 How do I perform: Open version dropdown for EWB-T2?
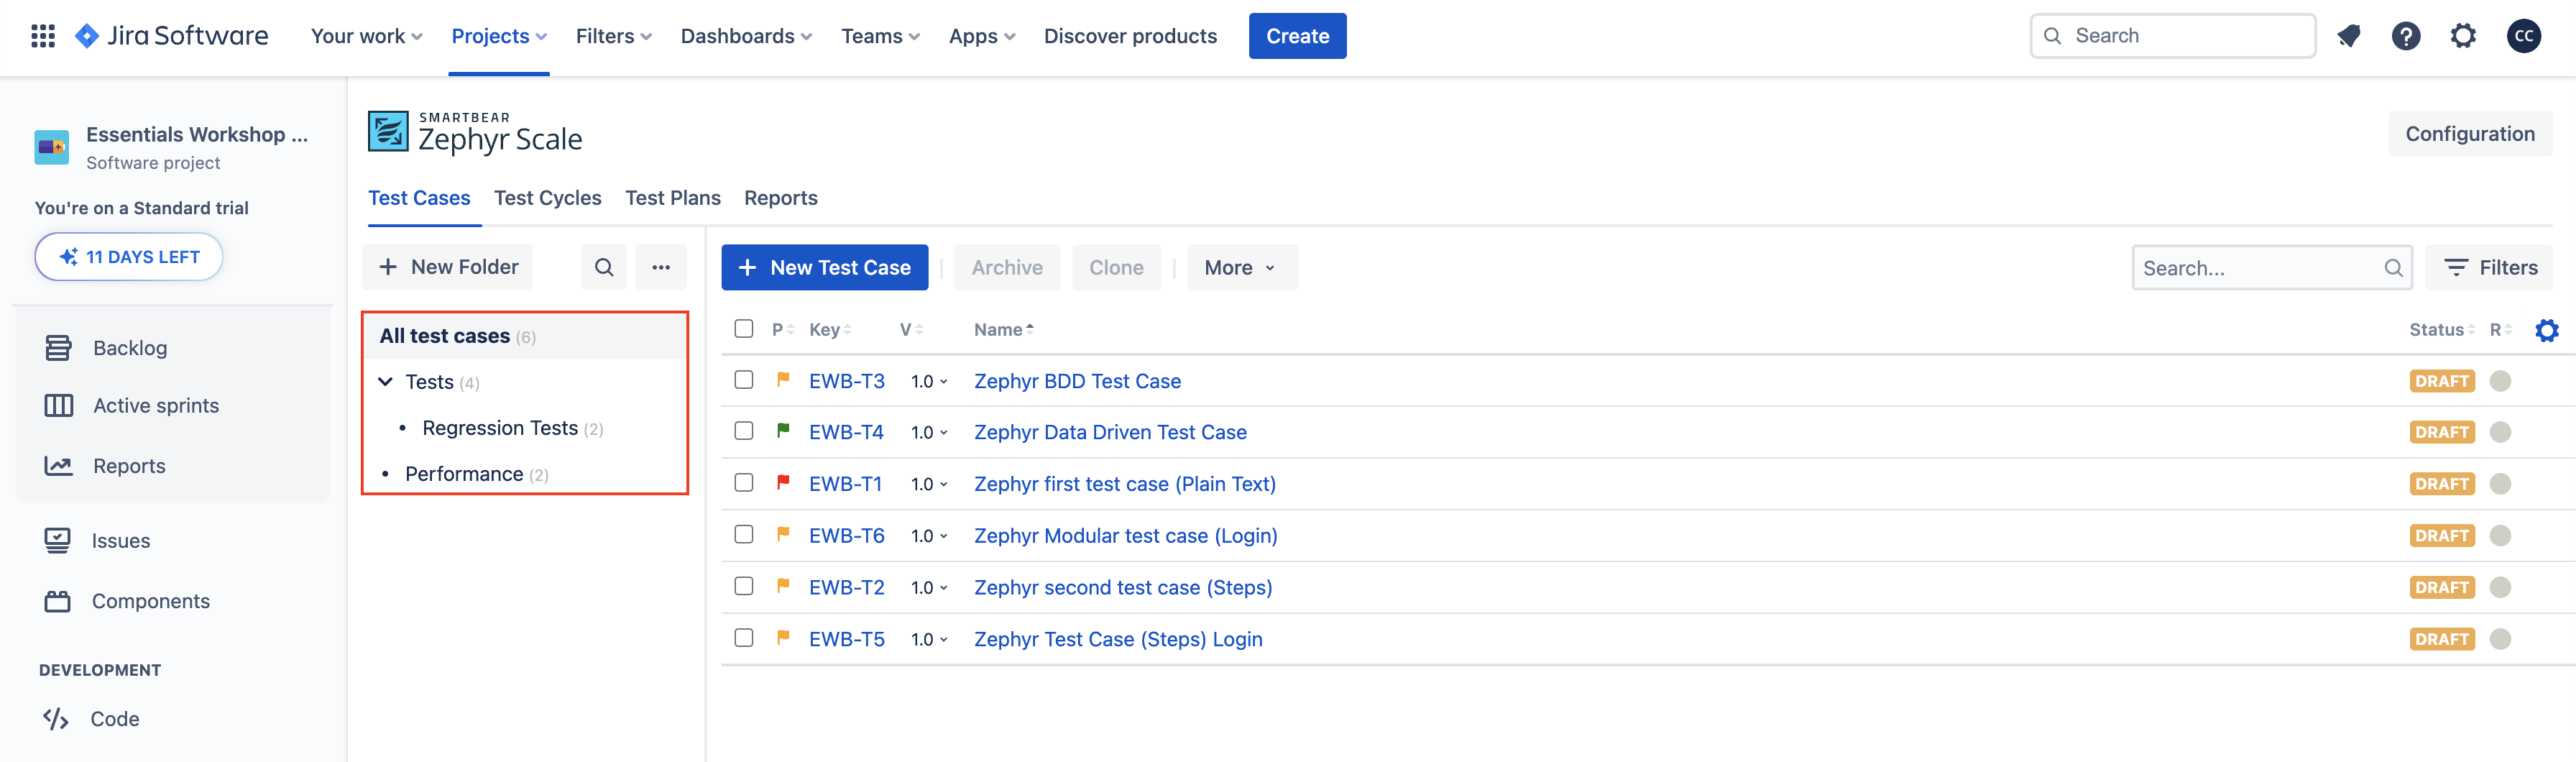929,588
